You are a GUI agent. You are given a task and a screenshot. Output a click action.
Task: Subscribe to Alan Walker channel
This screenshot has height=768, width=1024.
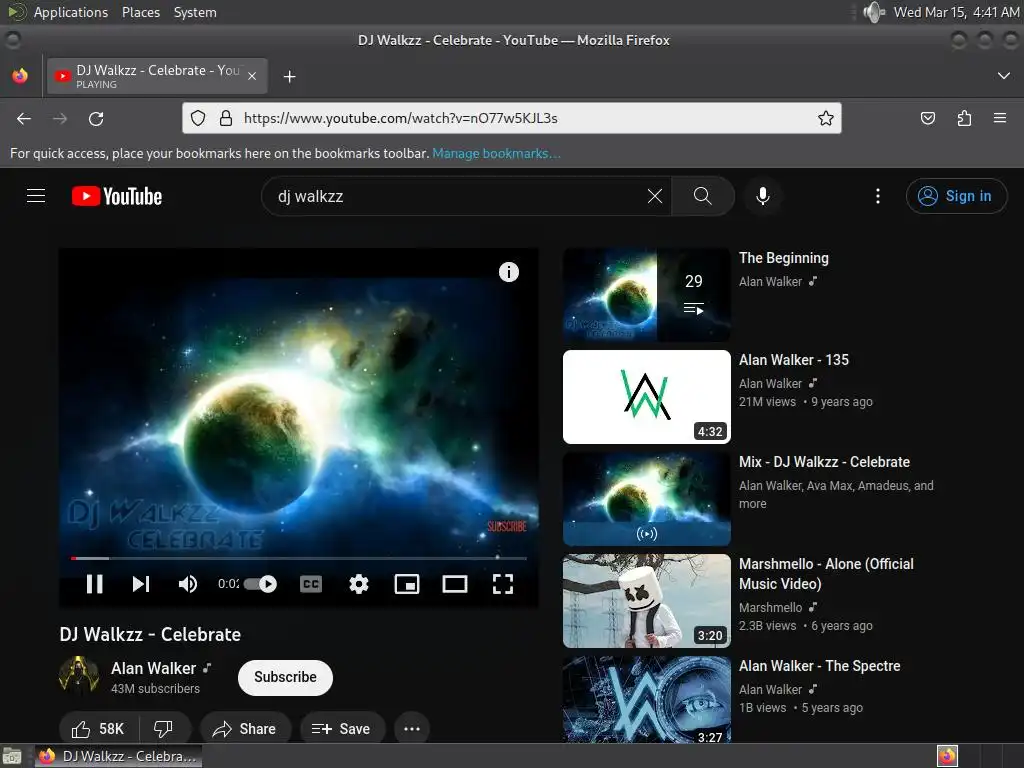click(285, 677)
